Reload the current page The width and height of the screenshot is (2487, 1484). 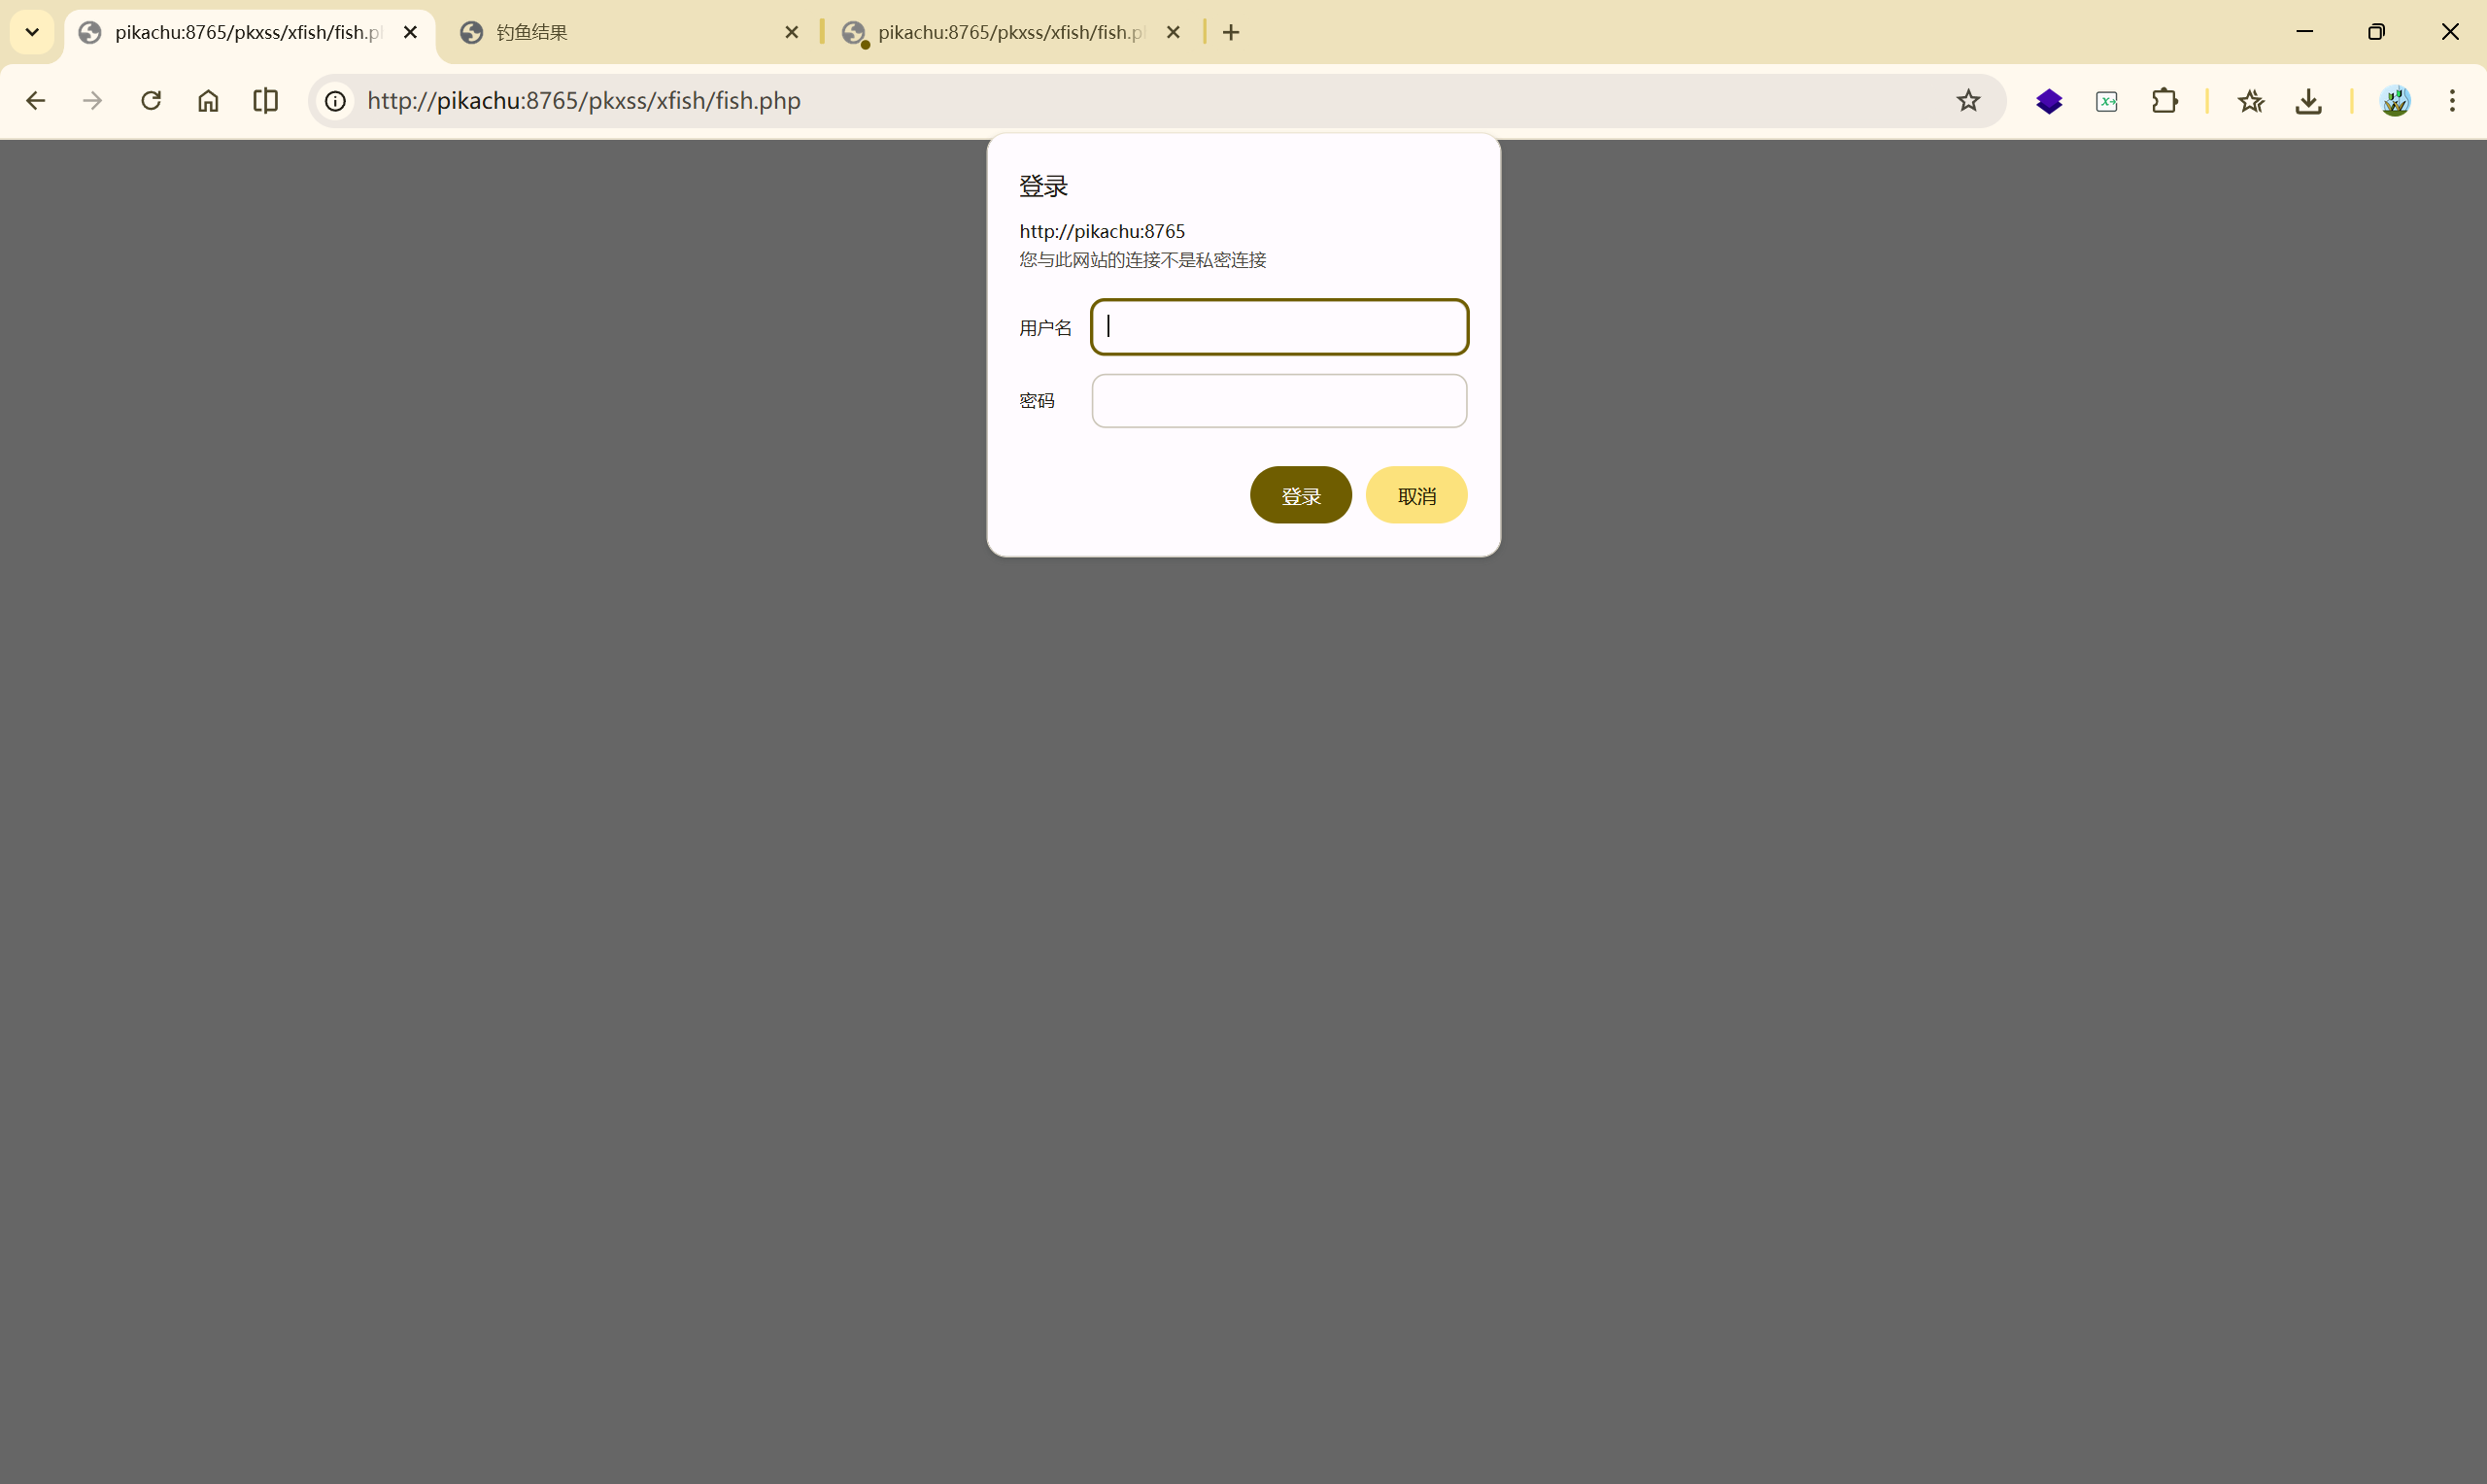[151, 101]
